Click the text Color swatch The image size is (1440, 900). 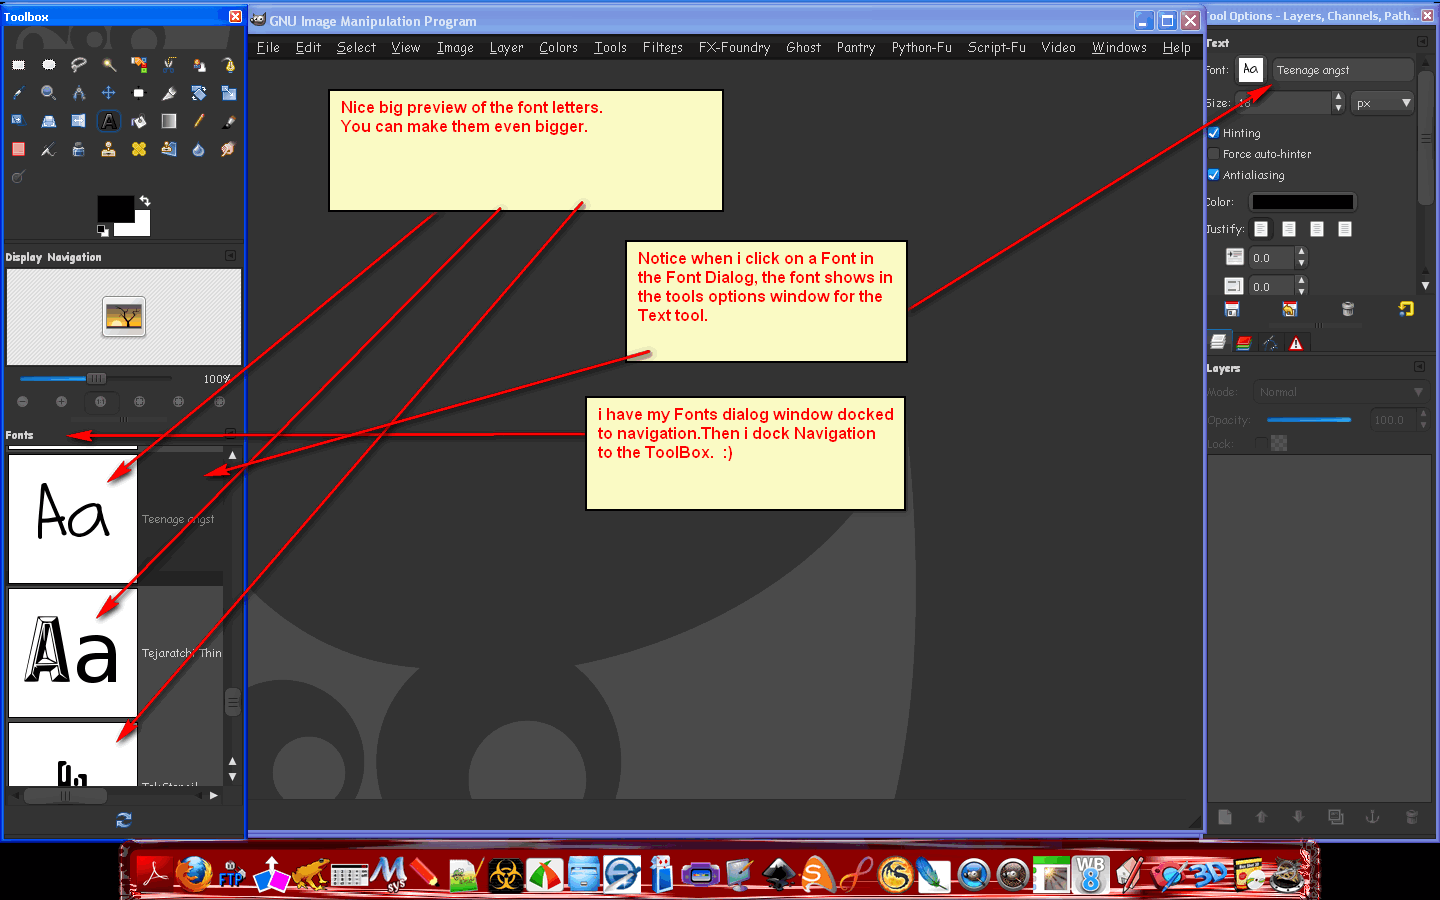pyautogui.click(x=1303, y=202)
